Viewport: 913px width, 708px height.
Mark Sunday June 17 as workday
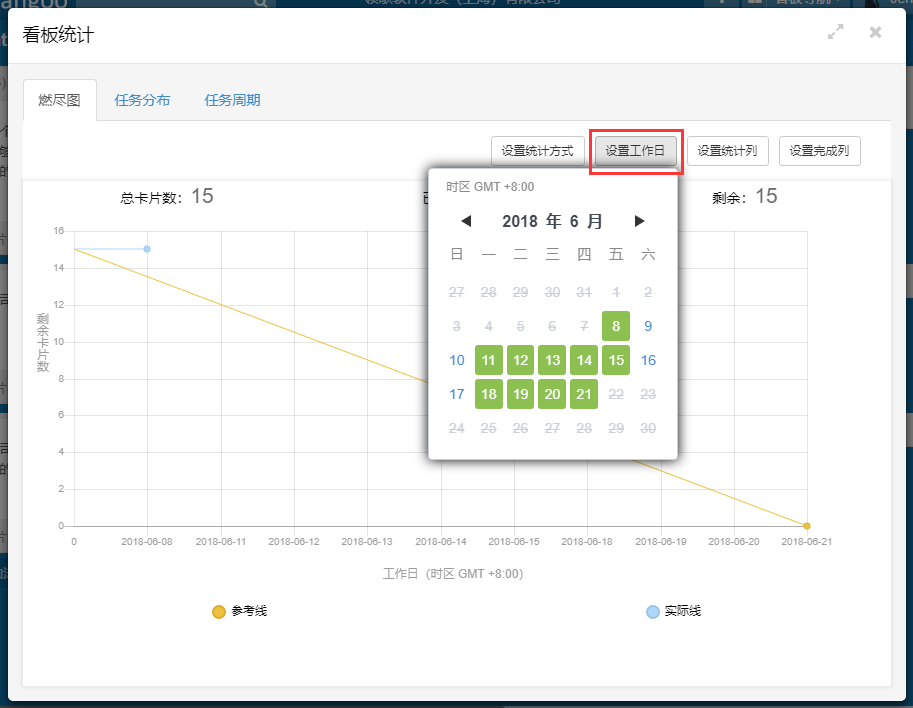click(x=457, y=394)
